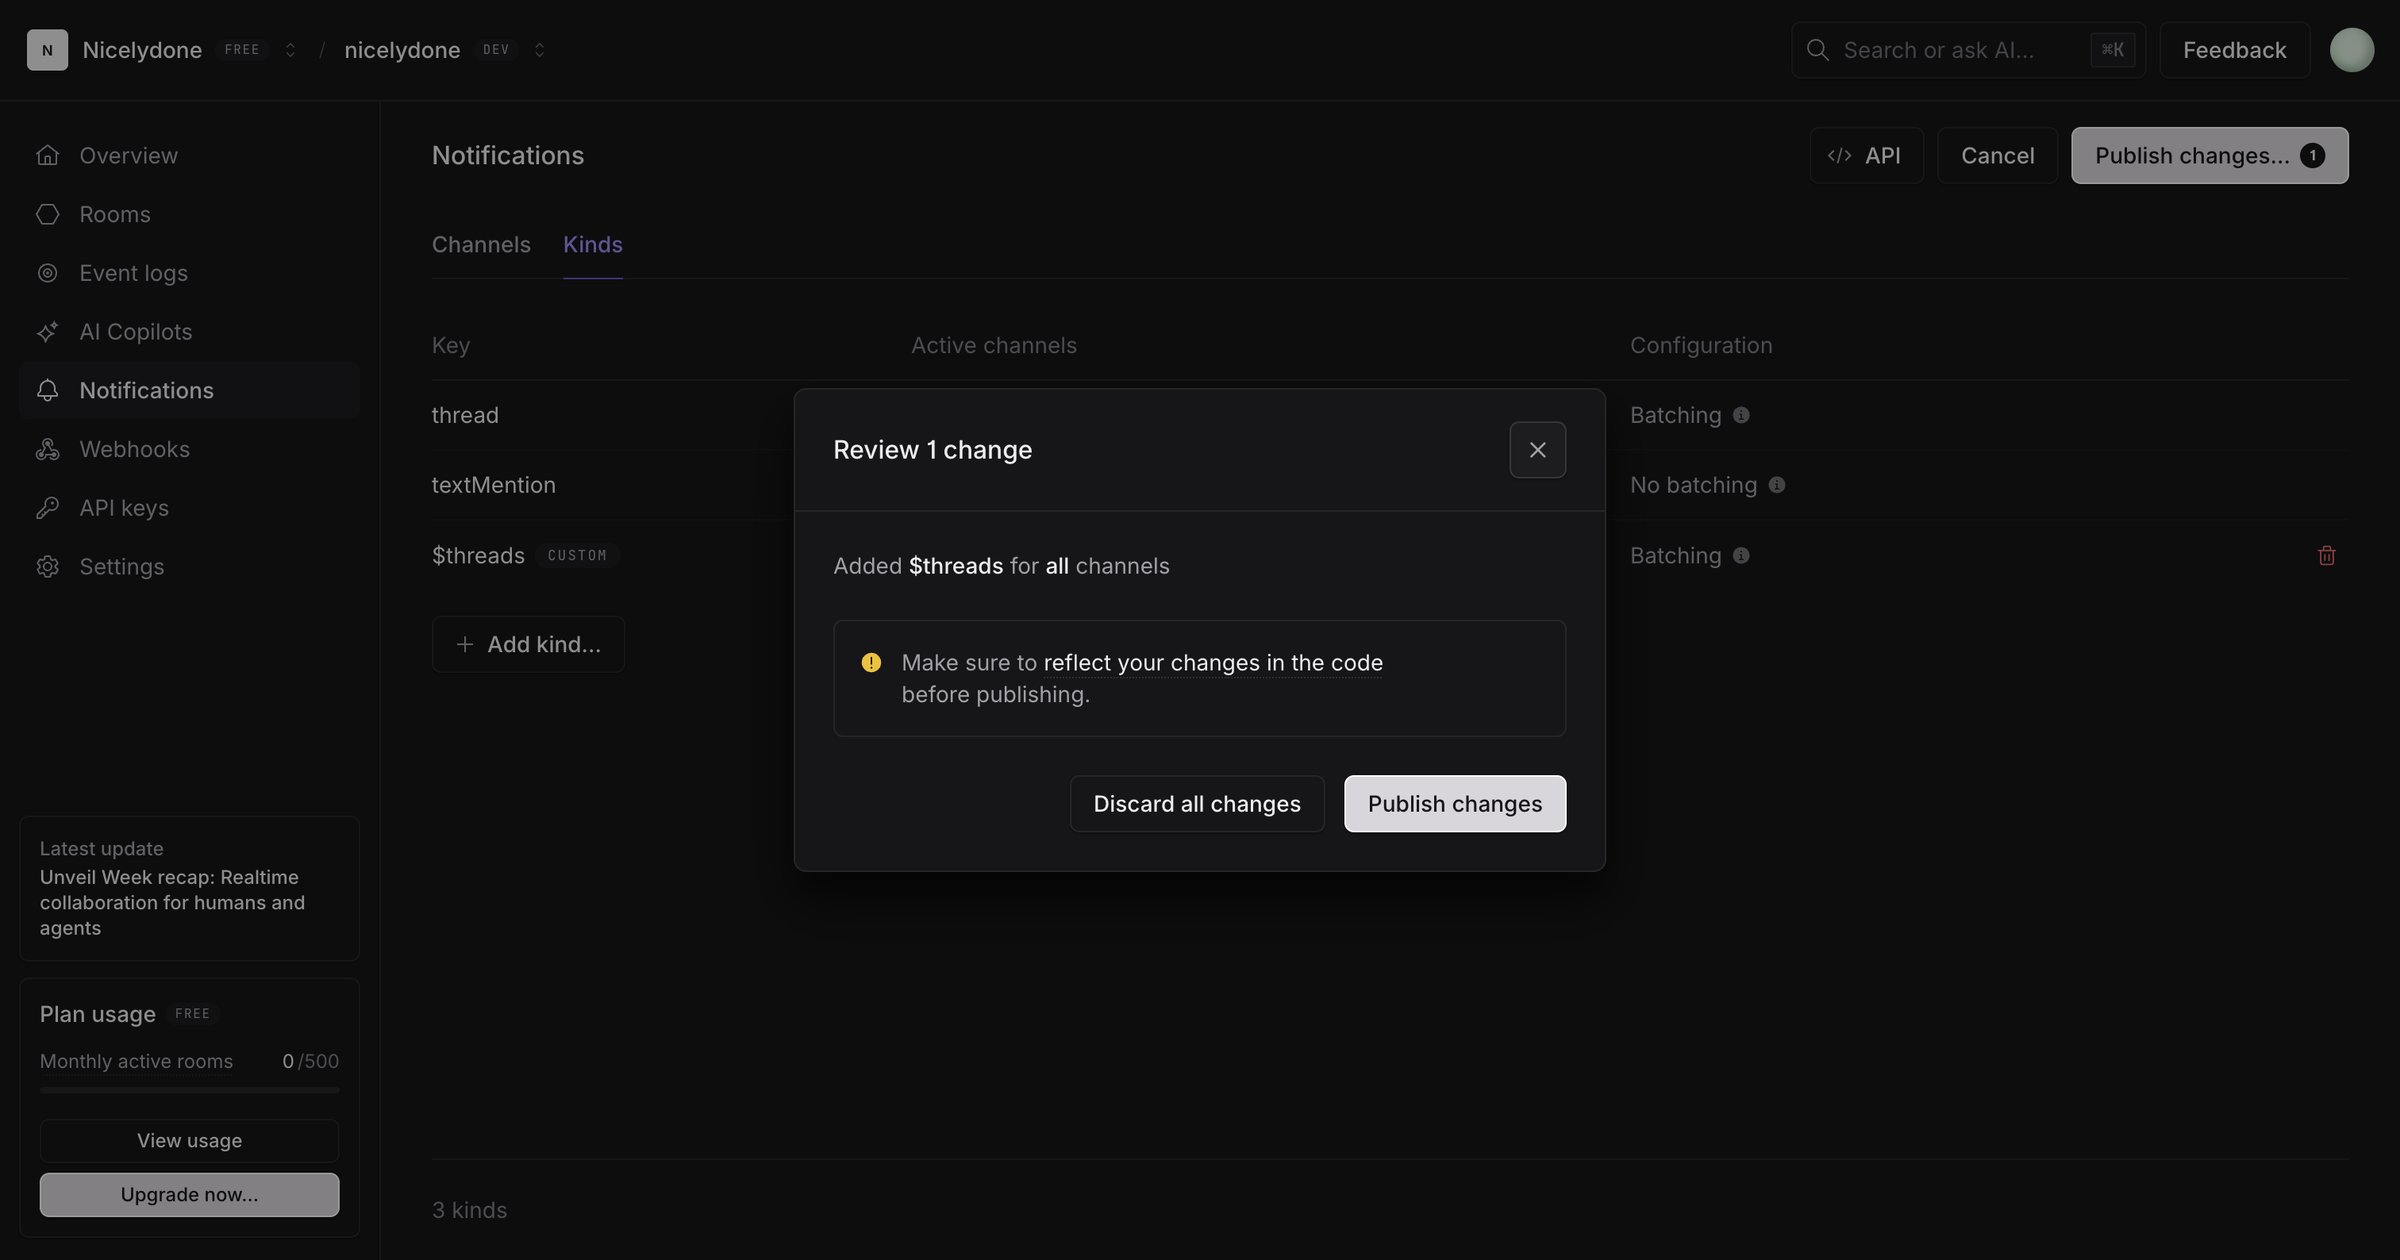Click the Overview home icon
Screen dimensions: 2400x1260
tap(47, 156)
